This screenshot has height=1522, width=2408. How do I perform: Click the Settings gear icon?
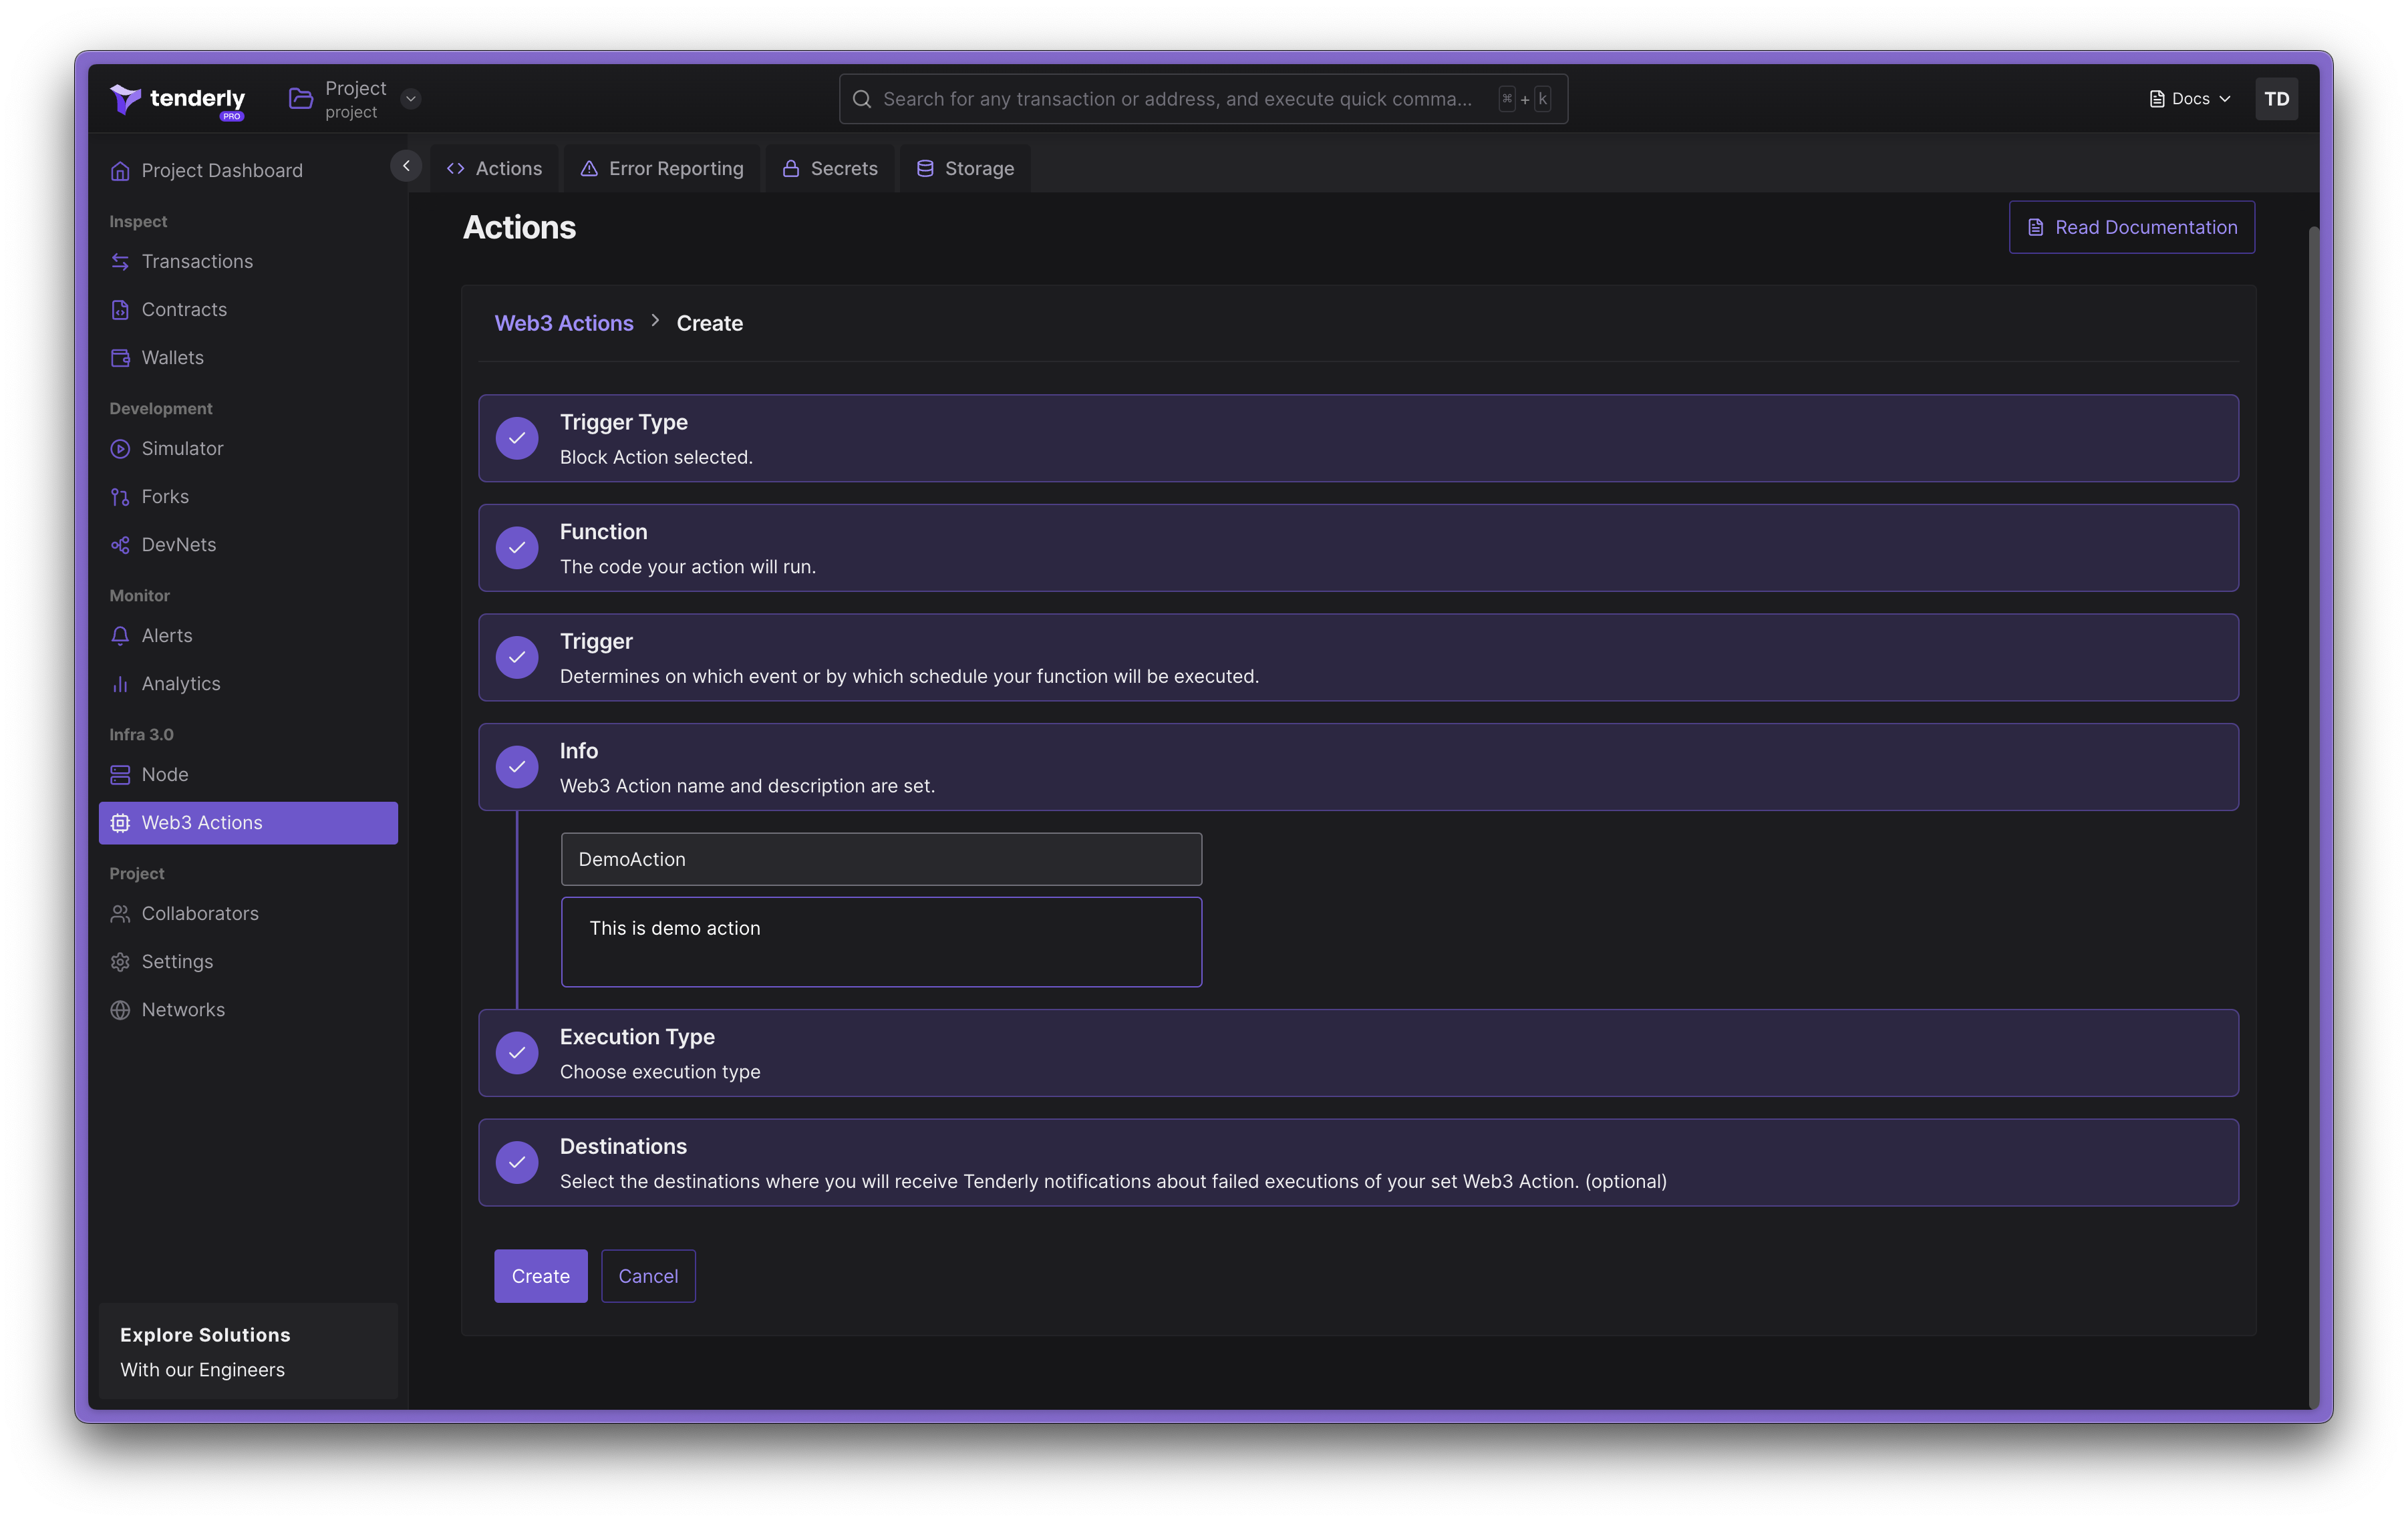click(x=120, y=962)
